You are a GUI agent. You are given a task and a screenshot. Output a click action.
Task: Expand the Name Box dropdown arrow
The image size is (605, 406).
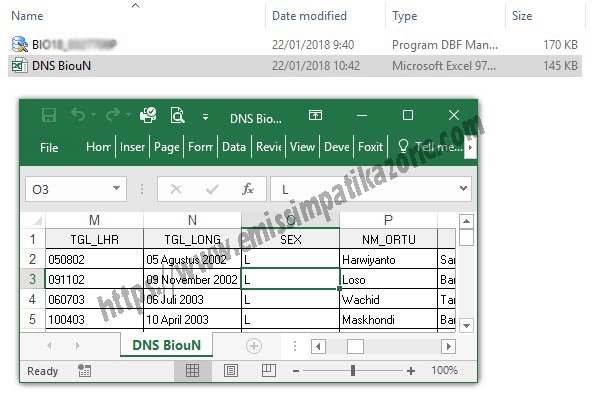coord(116,188)
